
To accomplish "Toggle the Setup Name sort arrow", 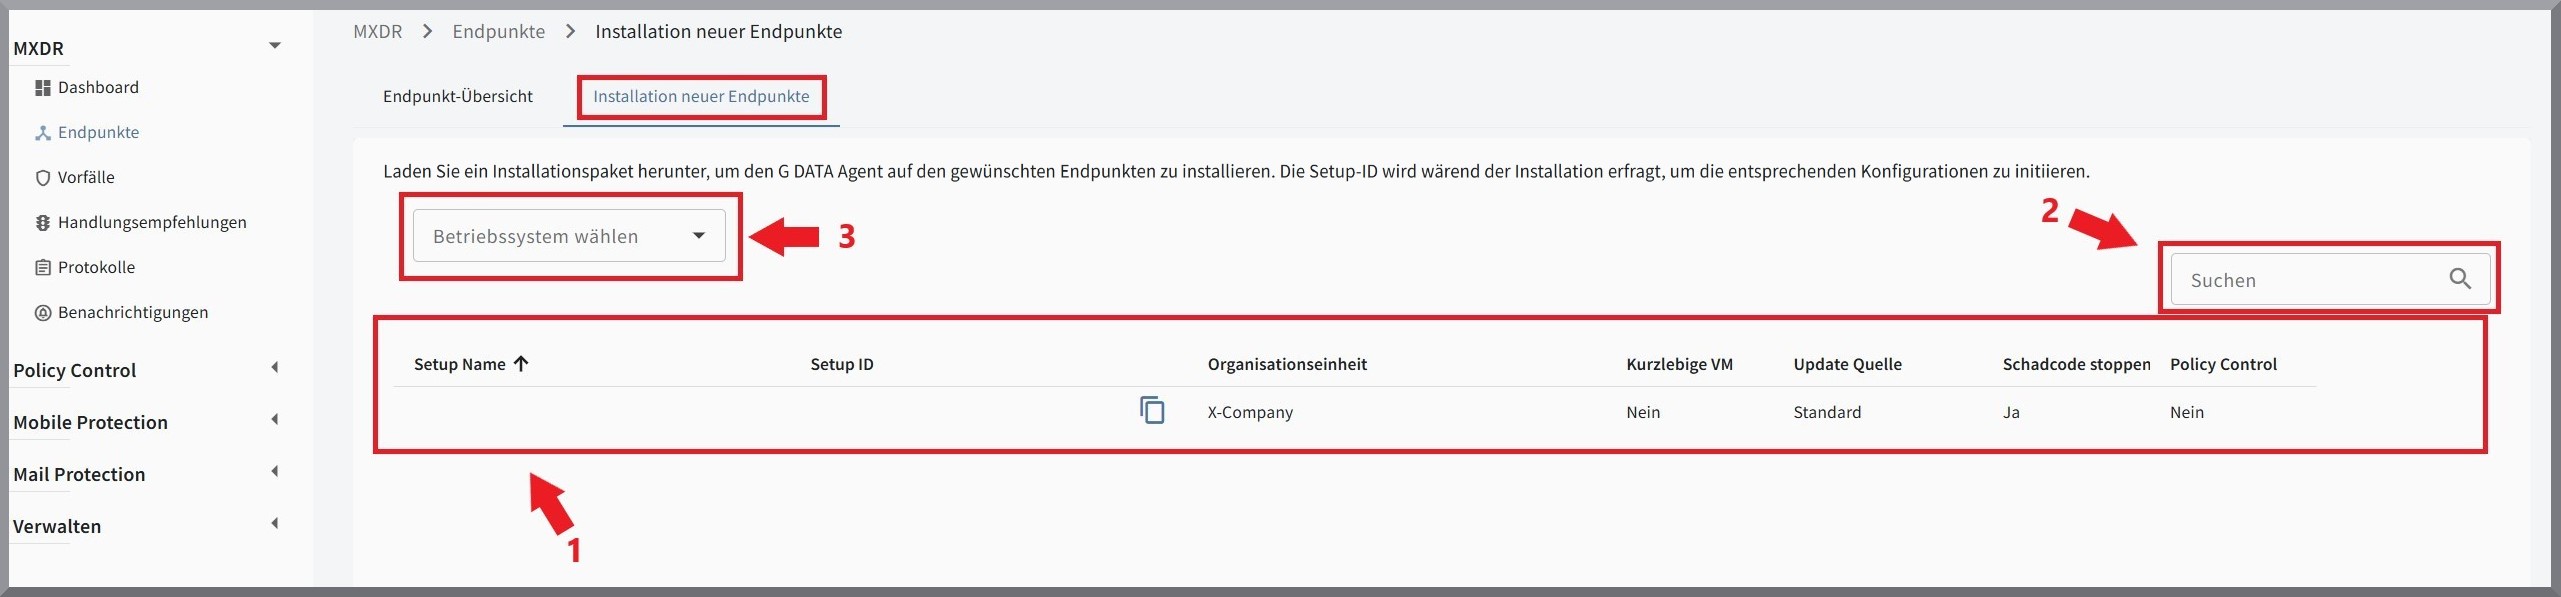I will click(521, 364).
